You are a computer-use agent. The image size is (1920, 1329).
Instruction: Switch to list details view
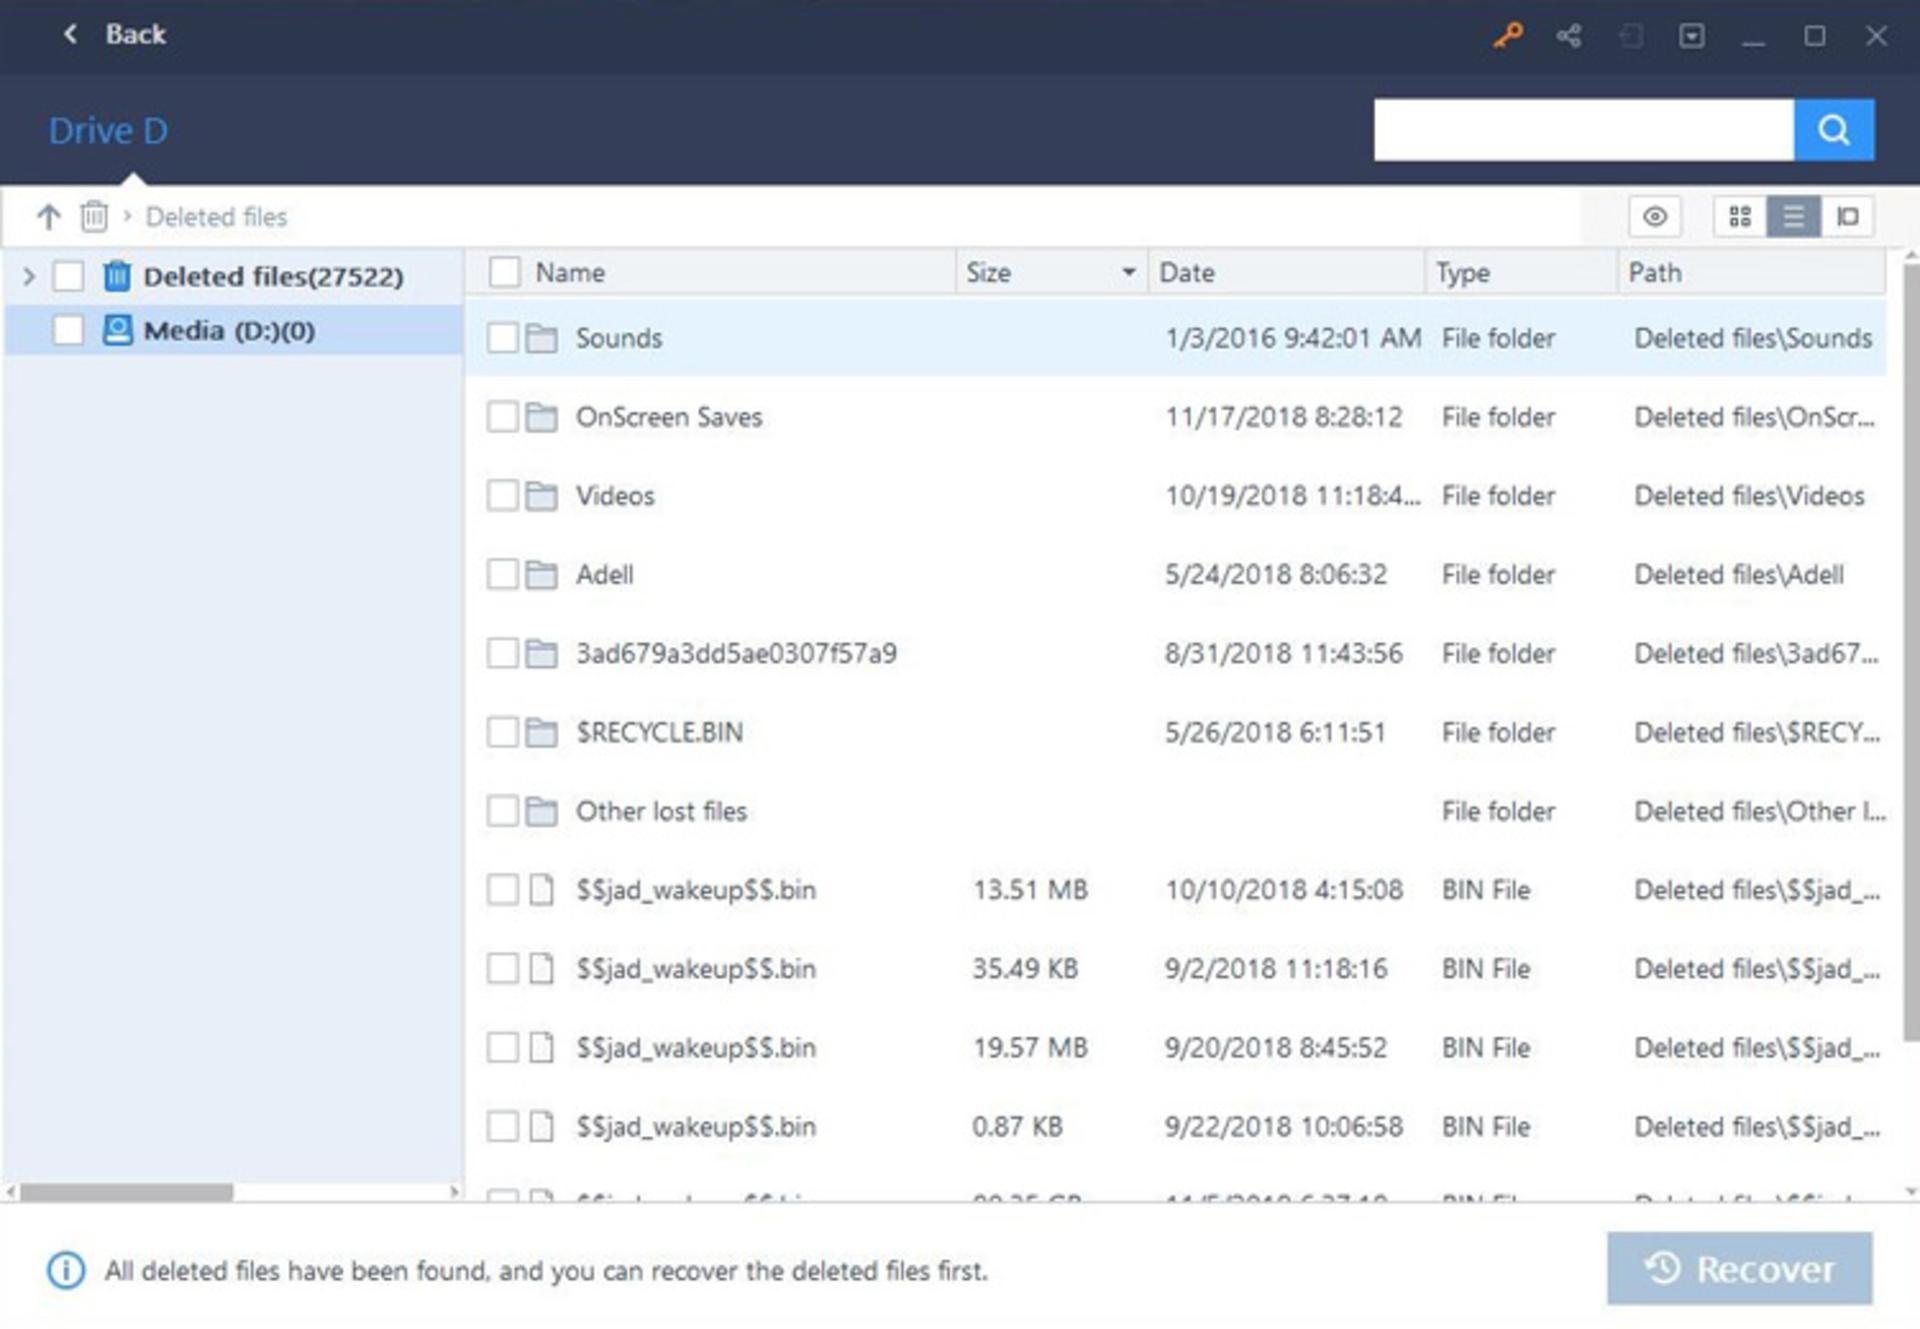pos(1793,217)
